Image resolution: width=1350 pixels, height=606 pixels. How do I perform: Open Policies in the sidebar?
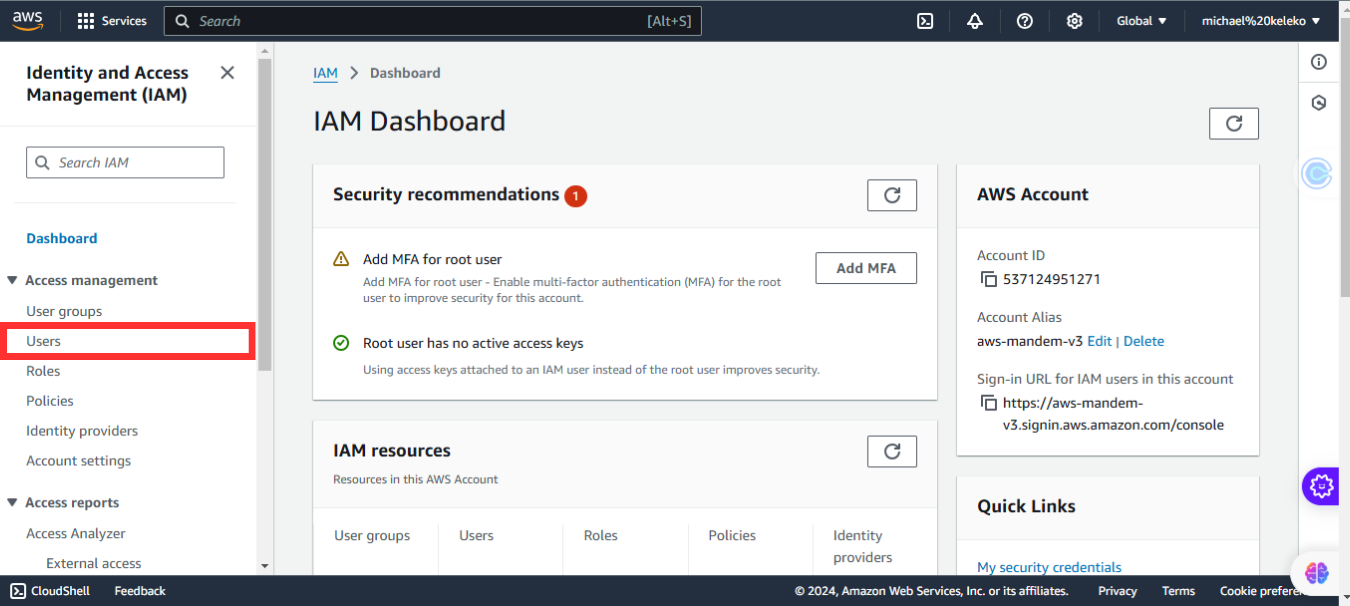coord(50,401)
